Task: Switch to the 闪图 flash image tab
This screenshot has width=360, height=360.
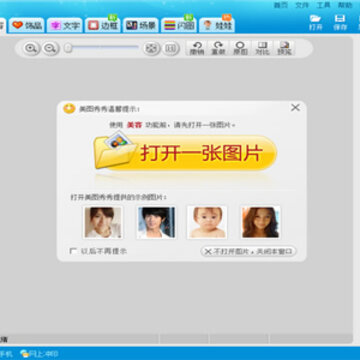Action: pos(179,25)
